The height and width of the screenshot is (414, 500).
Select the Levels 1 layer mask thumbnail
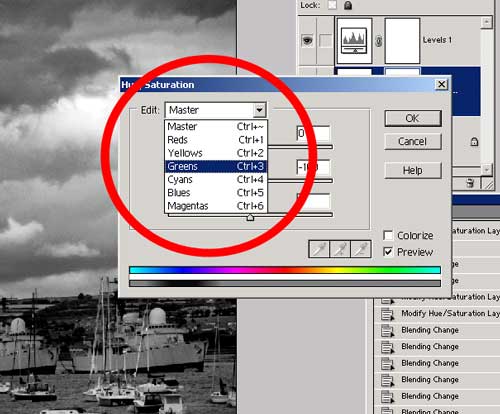(402, 41)
